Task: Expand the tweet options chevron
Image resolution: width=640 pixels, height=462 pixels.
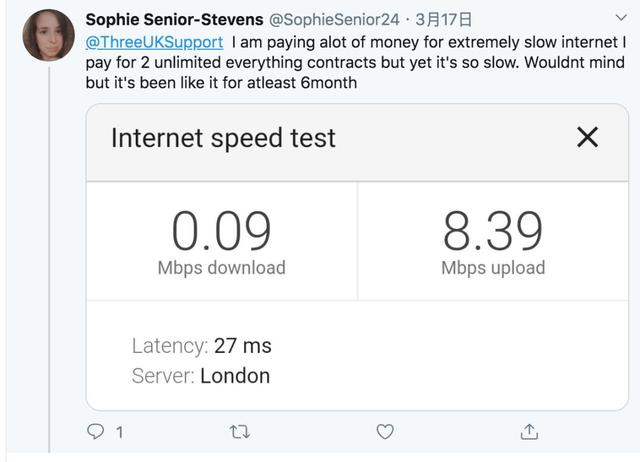Action: point(621,19)
